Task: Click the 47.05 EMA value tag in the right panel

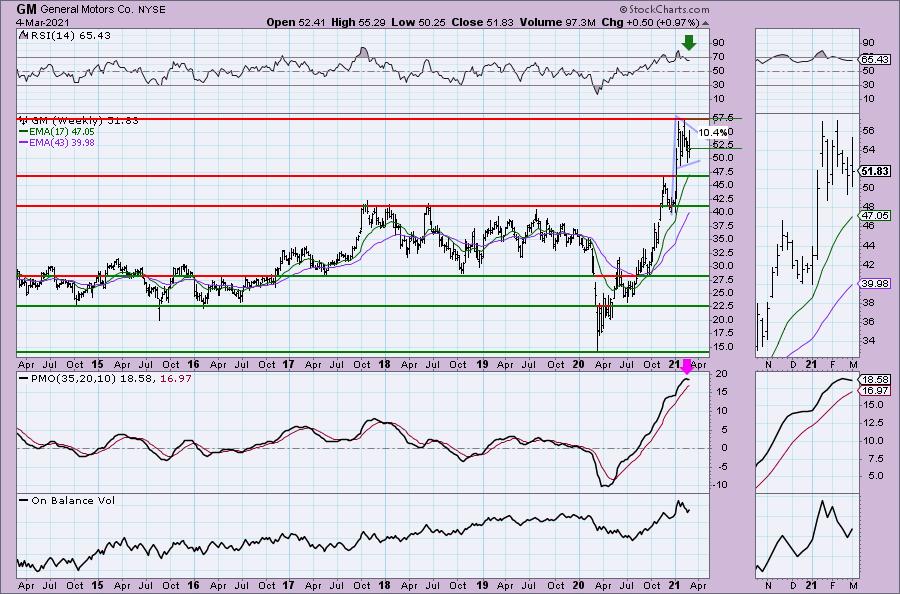Action: [875, 216]
